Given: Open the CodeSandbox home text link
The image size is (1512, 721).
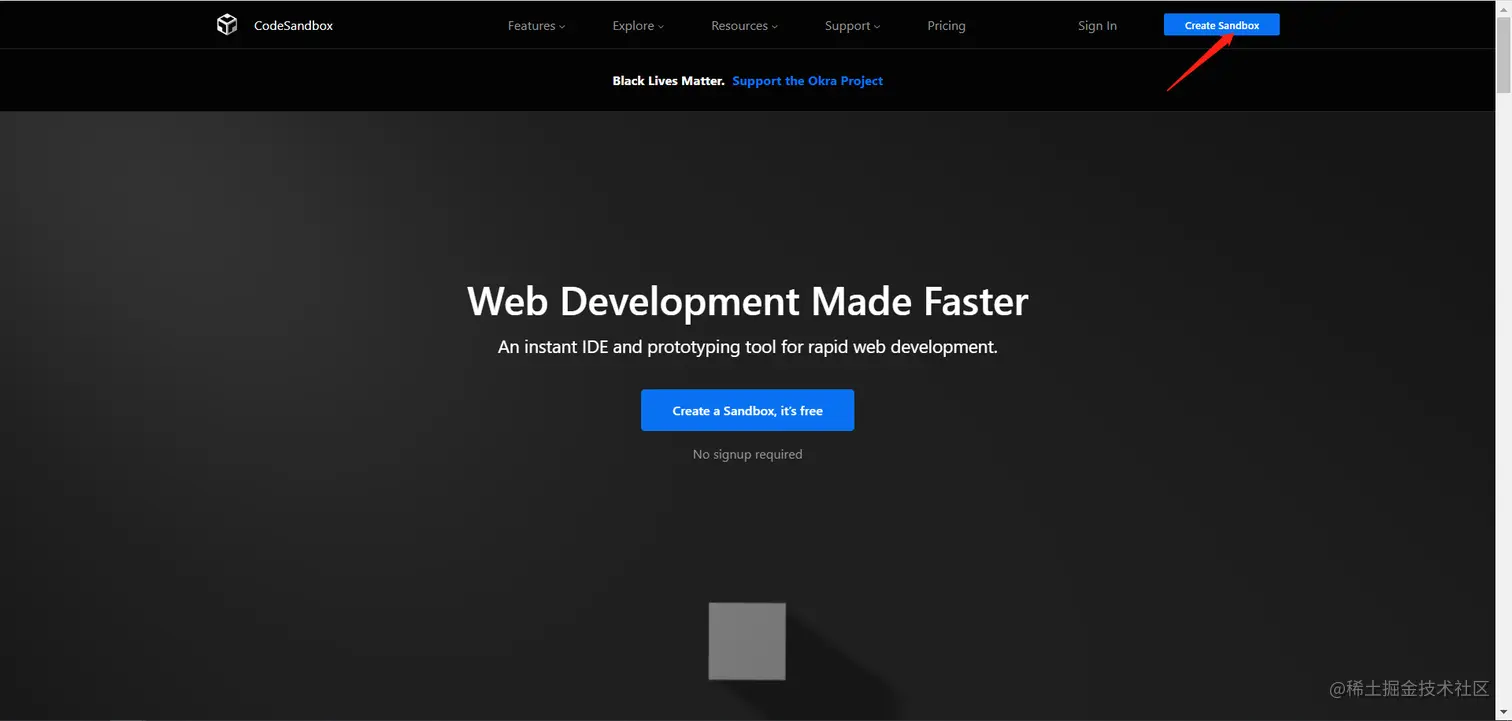Looking at the screenshot, I should pos(293,26).
